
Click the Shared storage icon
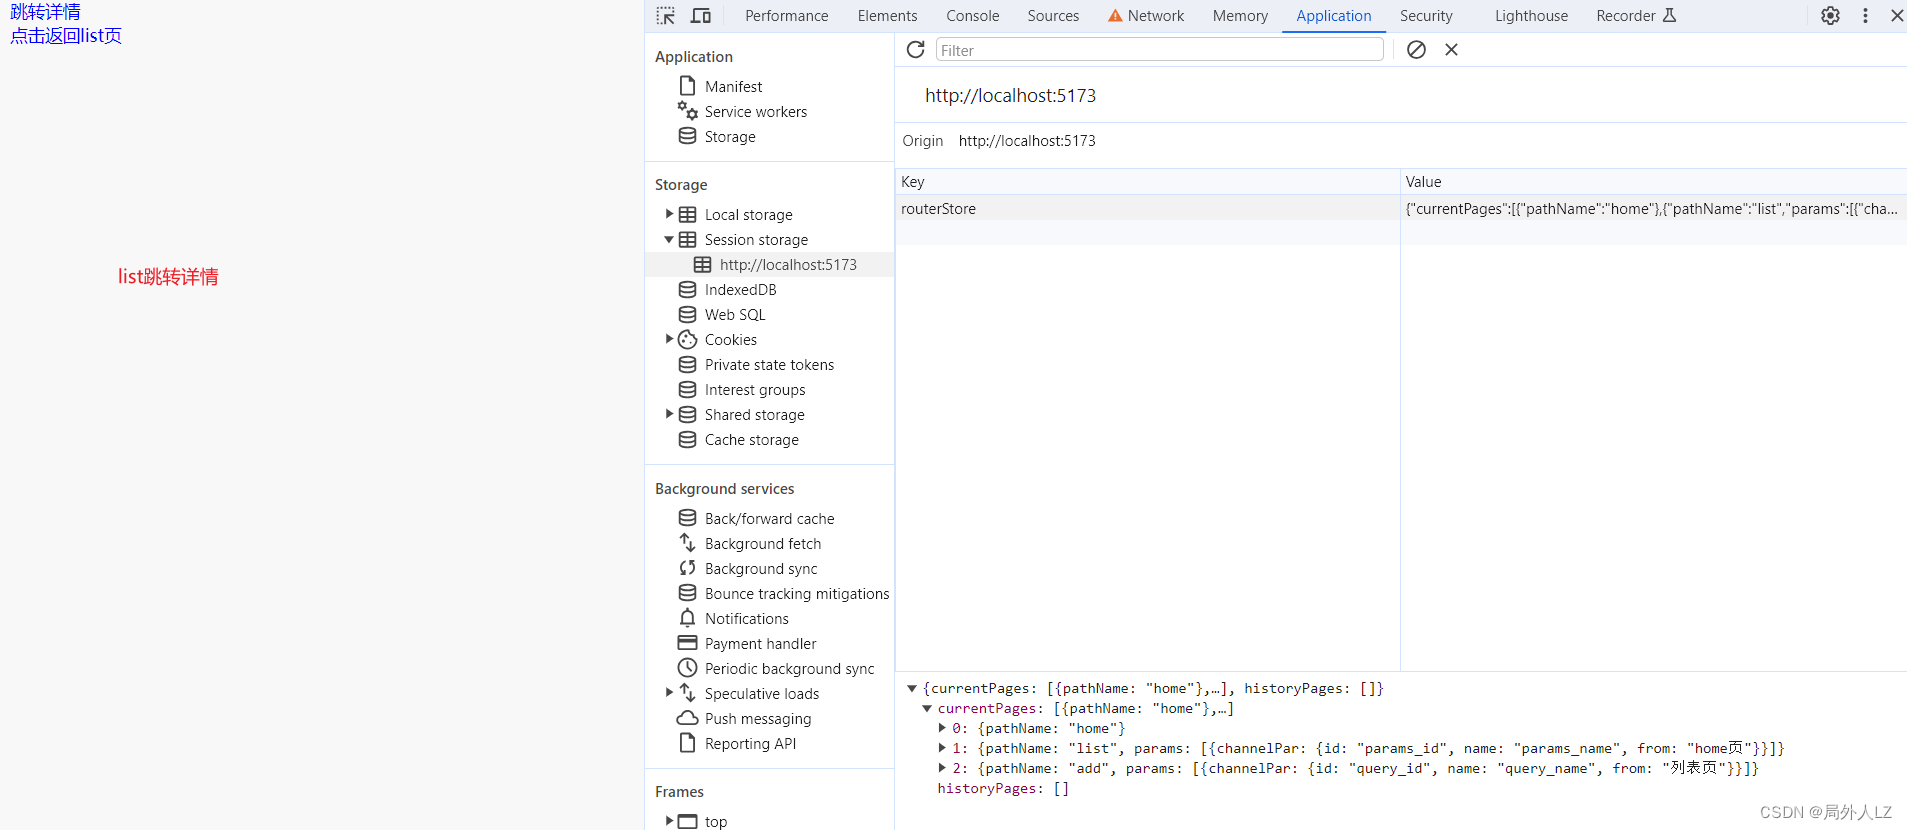[x=687, y=415]
